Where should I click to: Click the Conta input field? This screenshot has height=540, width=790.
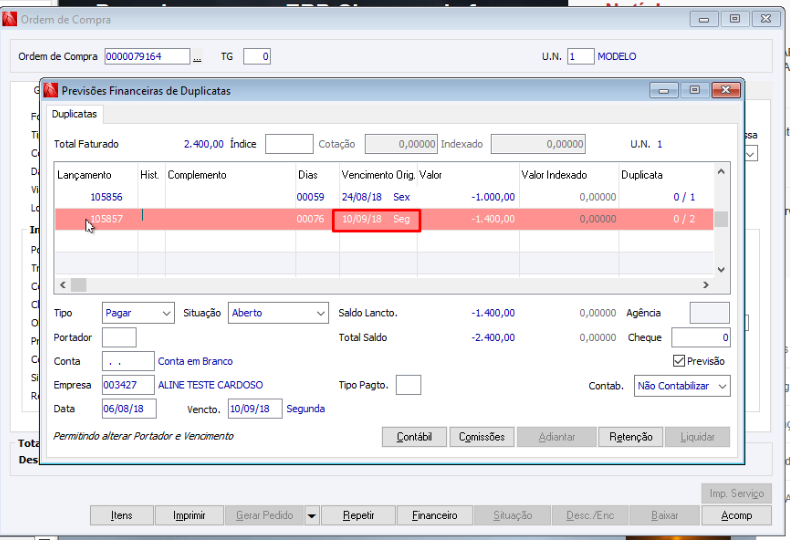point(128,361)
